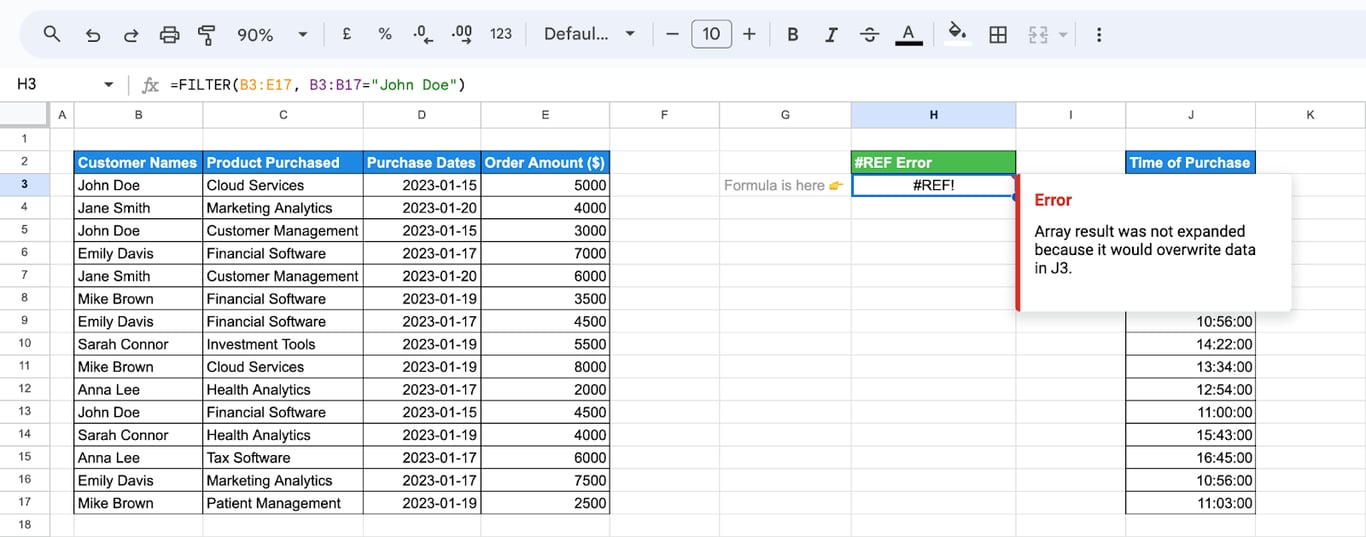Activate the paint format tool

[x=207, y=34]
